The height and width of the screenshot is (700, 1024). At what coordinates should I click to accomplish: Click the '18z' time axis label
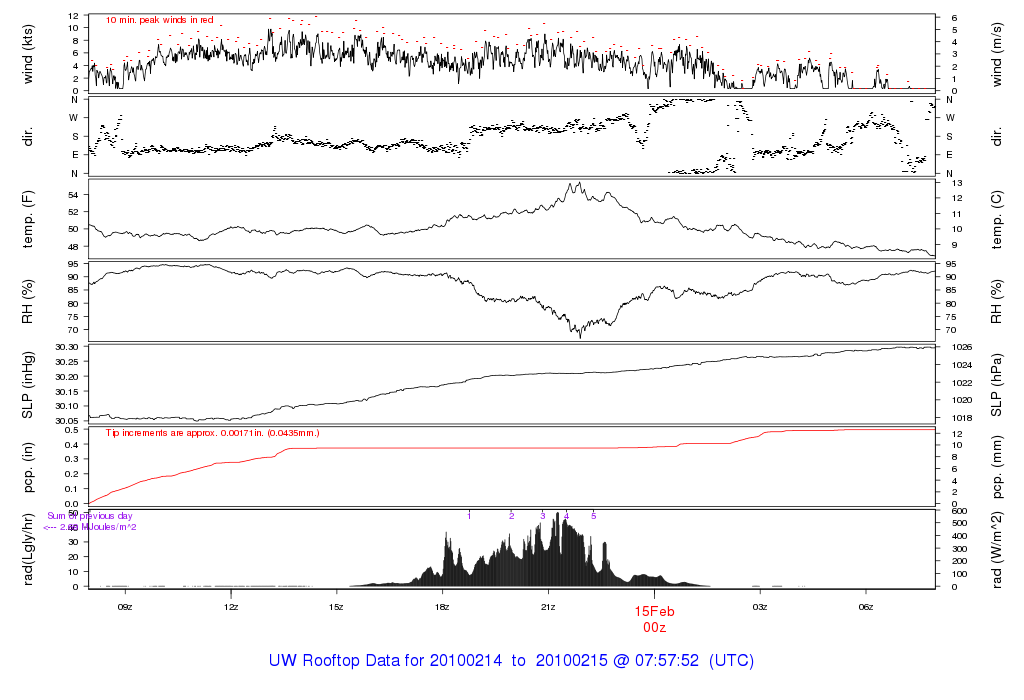pos(442,607)
